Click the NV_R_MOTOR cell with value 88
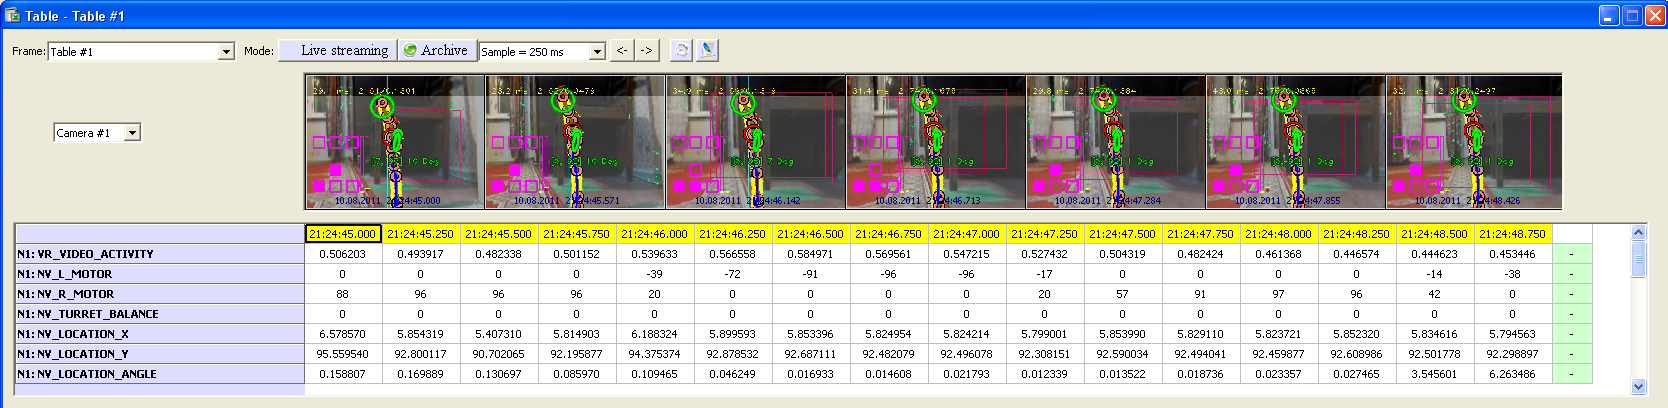Image resolution: width=1668 pixels, height=408 pixels. (x=342, y=294)
